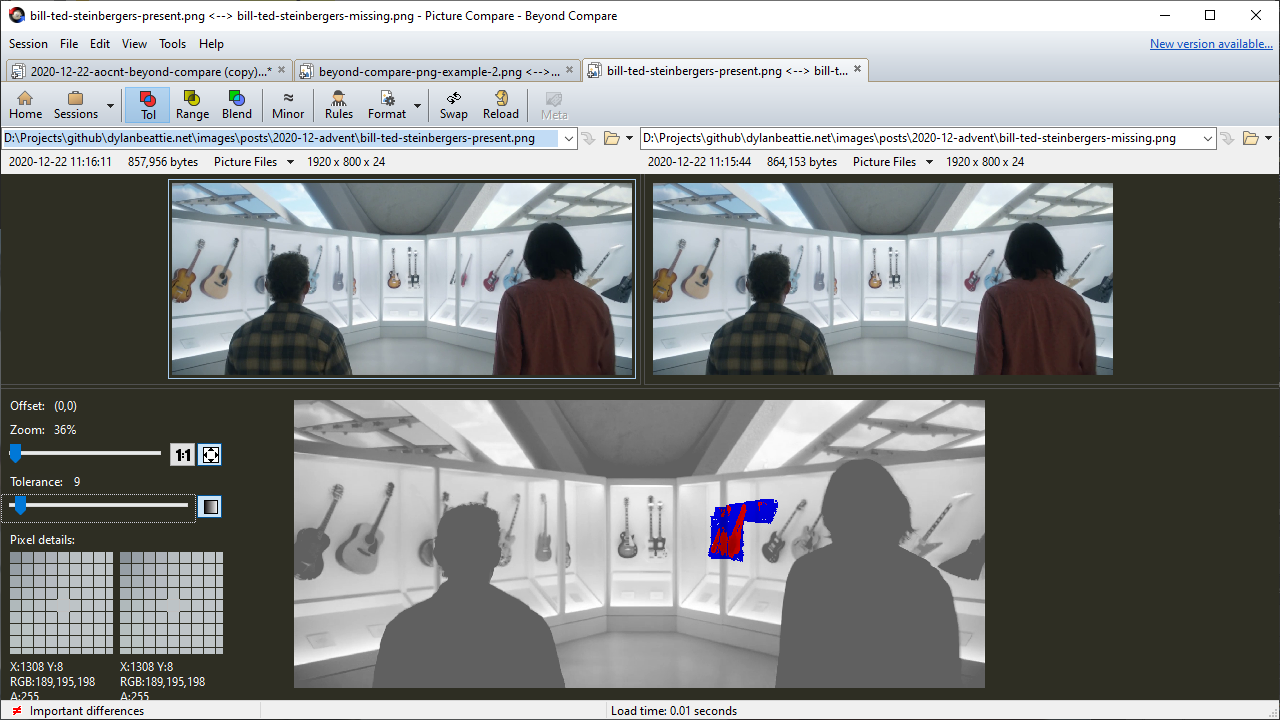The image size is (1280, 720).
Task: Click the left file path field
Action: pyautogui.click(x=281, y=138)
